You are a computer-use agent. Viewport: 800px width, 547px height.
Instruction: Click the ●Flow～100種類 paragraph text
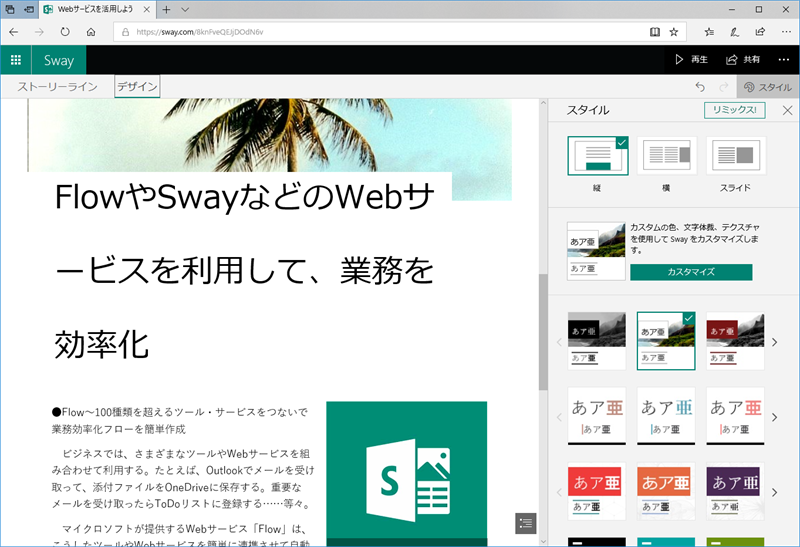(180, 420)
